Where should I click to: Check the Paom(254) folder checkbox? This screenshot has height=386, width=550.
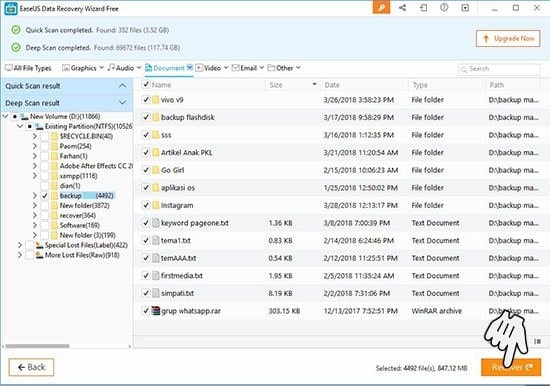45,146
